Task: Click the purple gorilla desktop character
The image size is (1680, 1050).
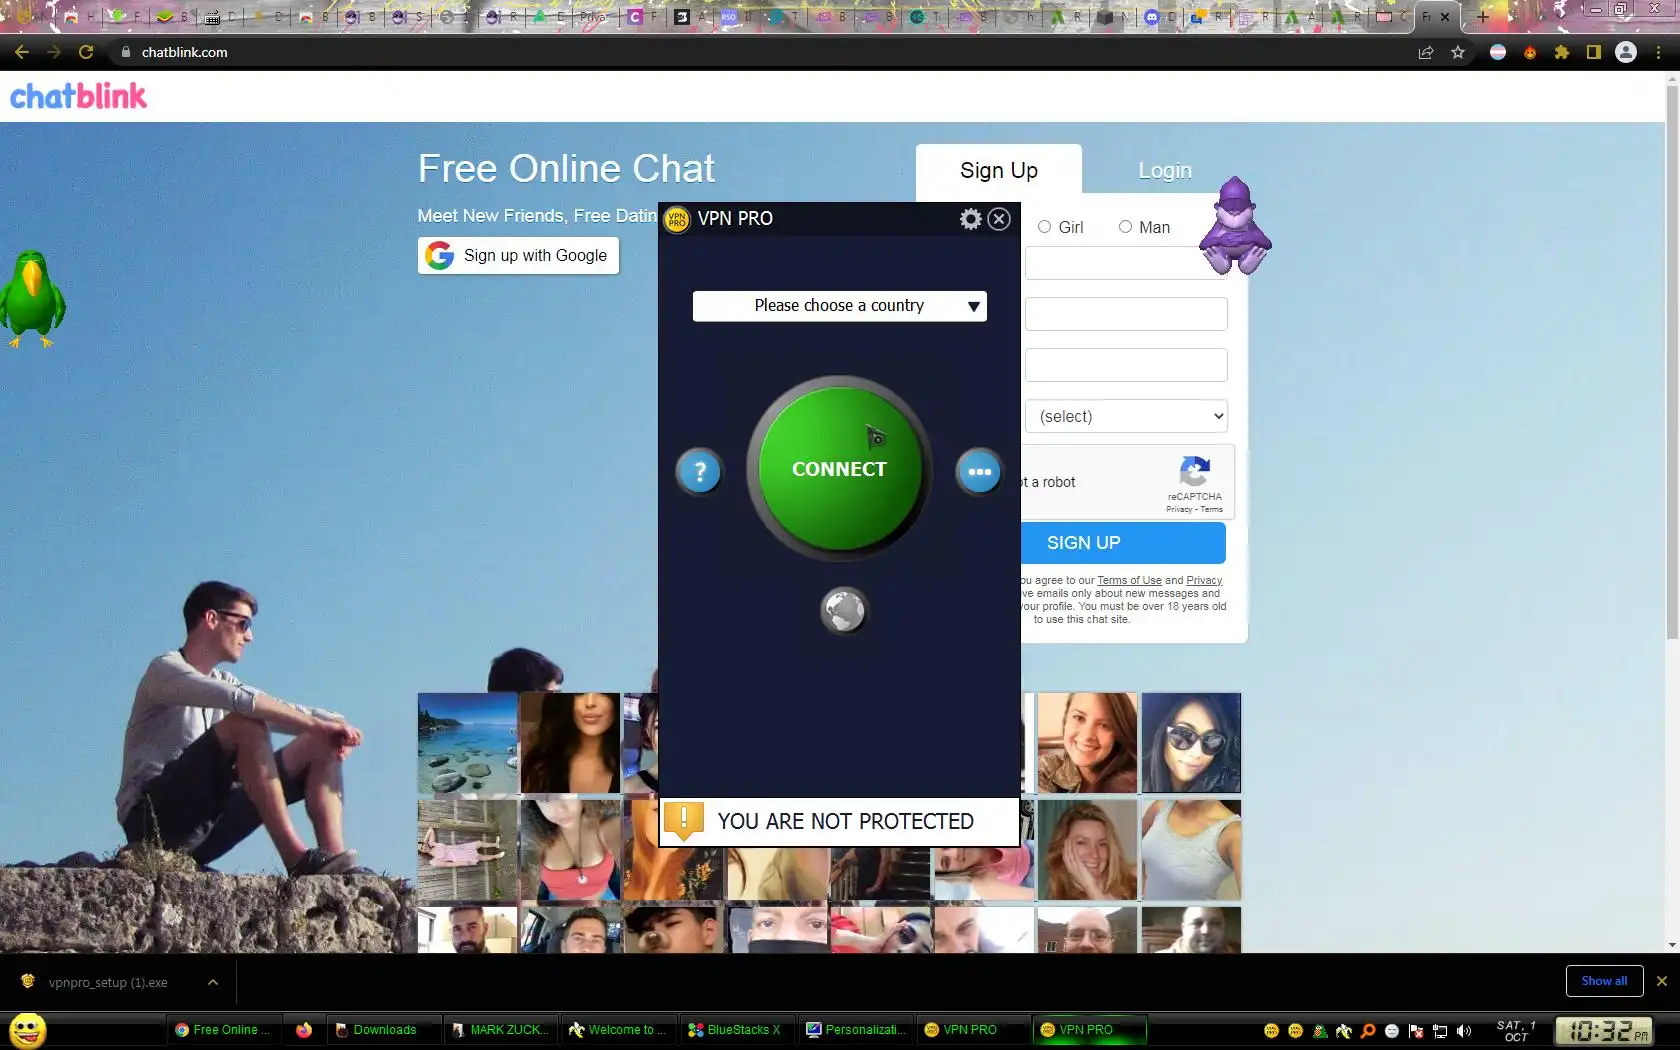Action: point(1235,226)
